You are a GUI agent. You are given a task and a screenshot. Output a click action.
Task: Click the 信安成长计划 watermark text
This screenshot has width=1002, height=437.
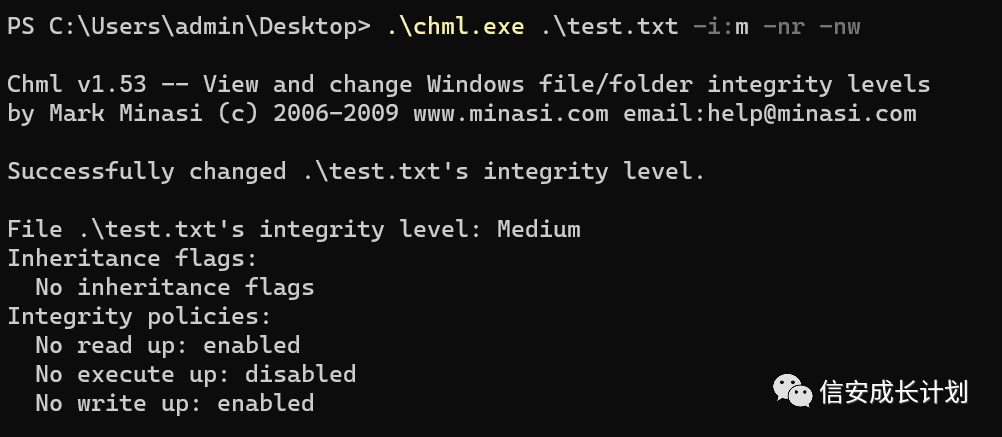coord(894,392)
